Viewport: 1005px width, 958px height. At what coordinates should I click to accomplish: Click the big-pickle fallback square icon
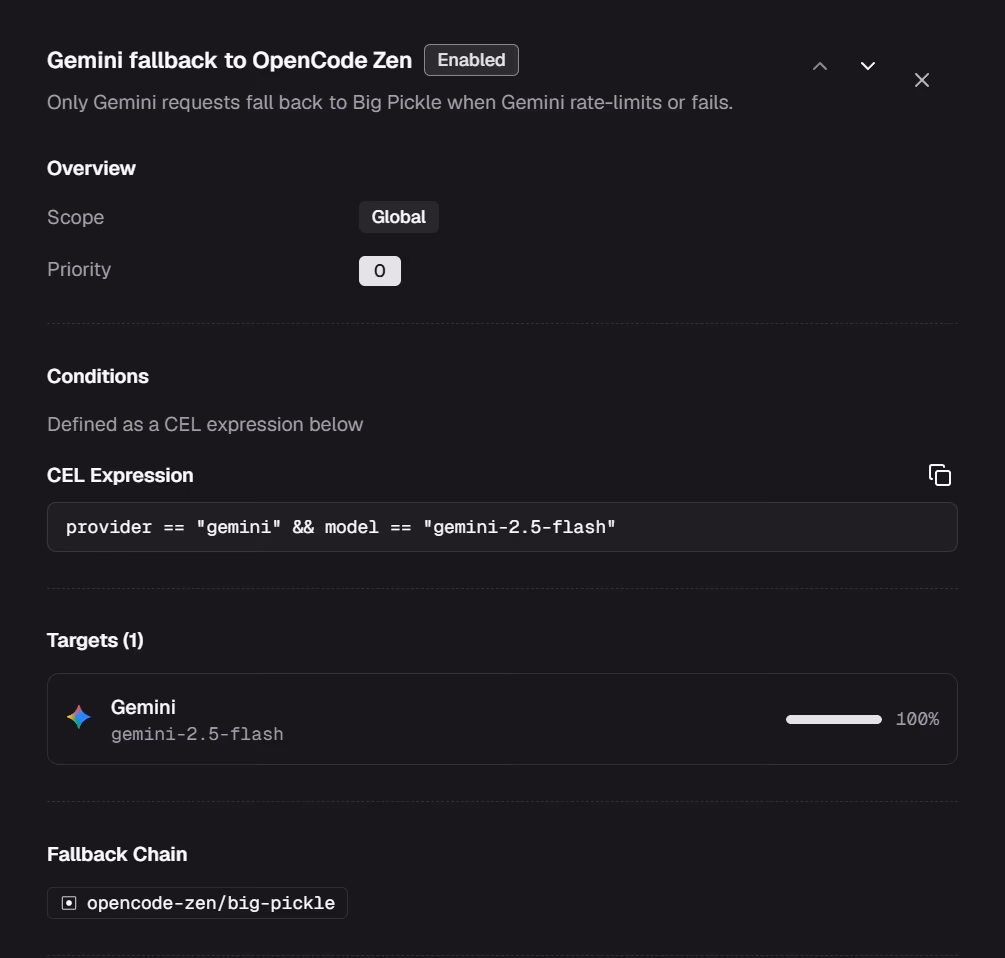click(x=69, y=903)
